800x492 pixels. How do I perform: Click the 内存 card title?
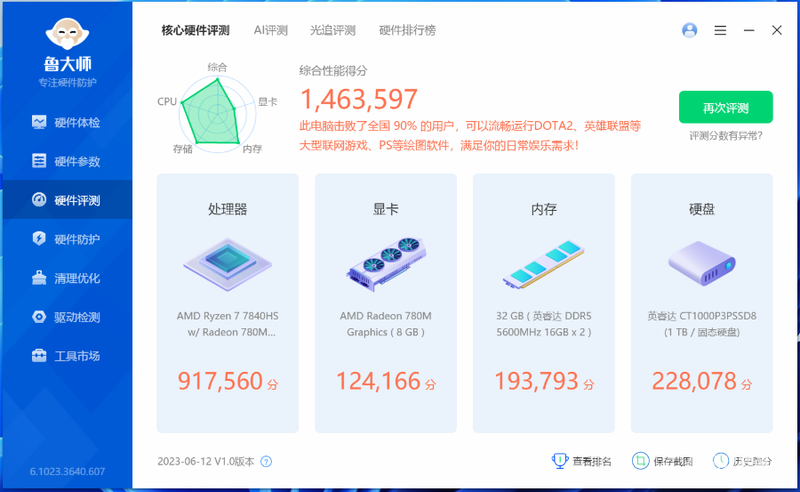[544, 209]
